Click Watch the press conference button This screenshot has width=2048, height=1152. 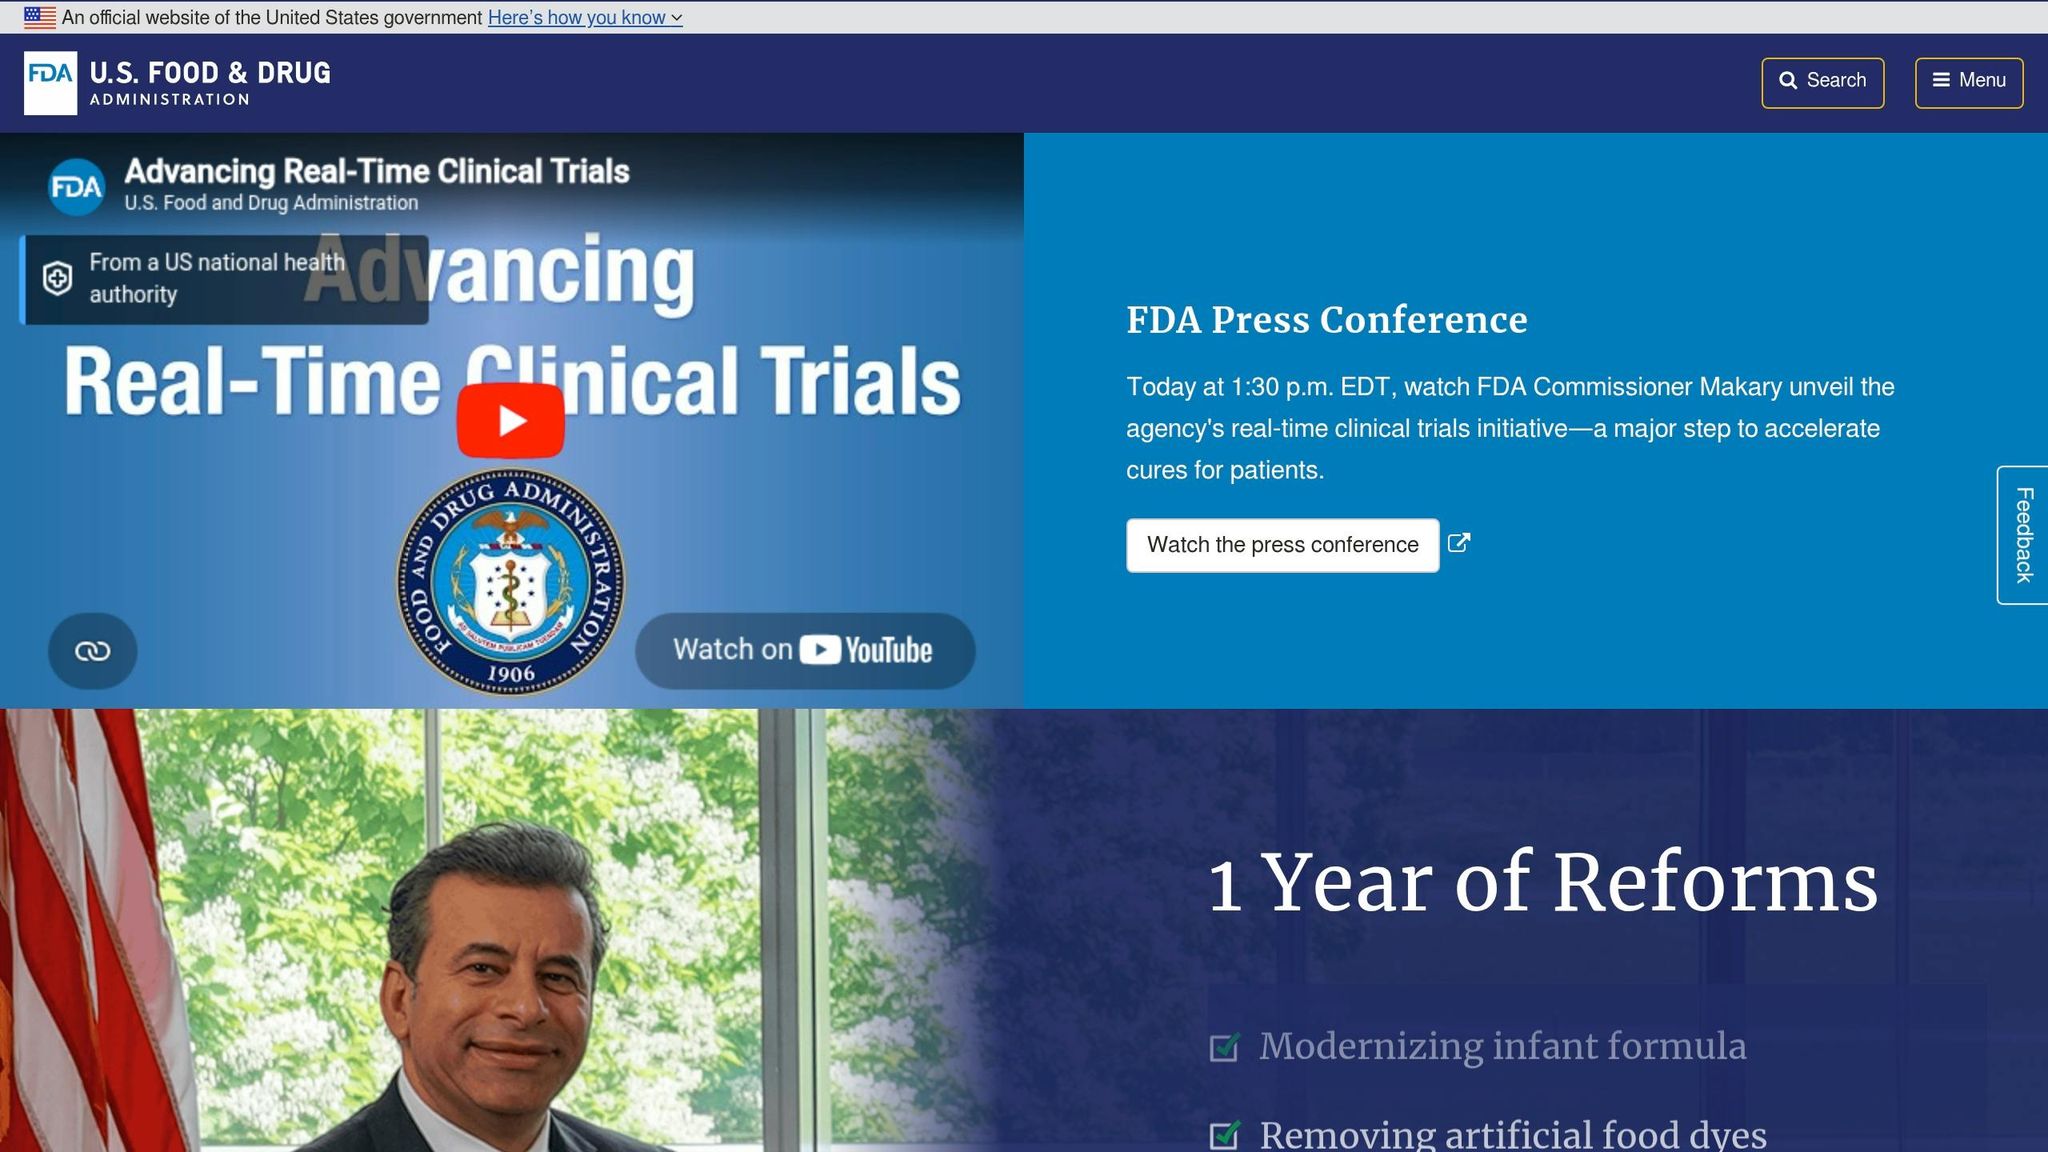tap(1282, 545)
